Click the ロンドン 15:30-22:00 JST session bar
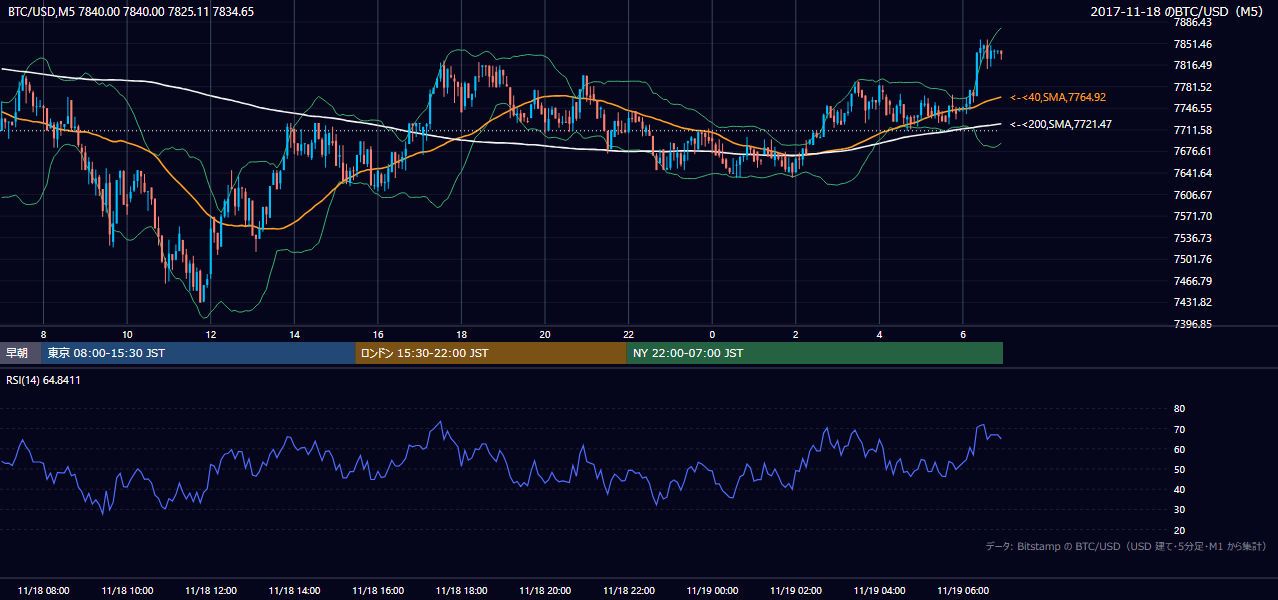The image size is (1278, 600). 491,353
